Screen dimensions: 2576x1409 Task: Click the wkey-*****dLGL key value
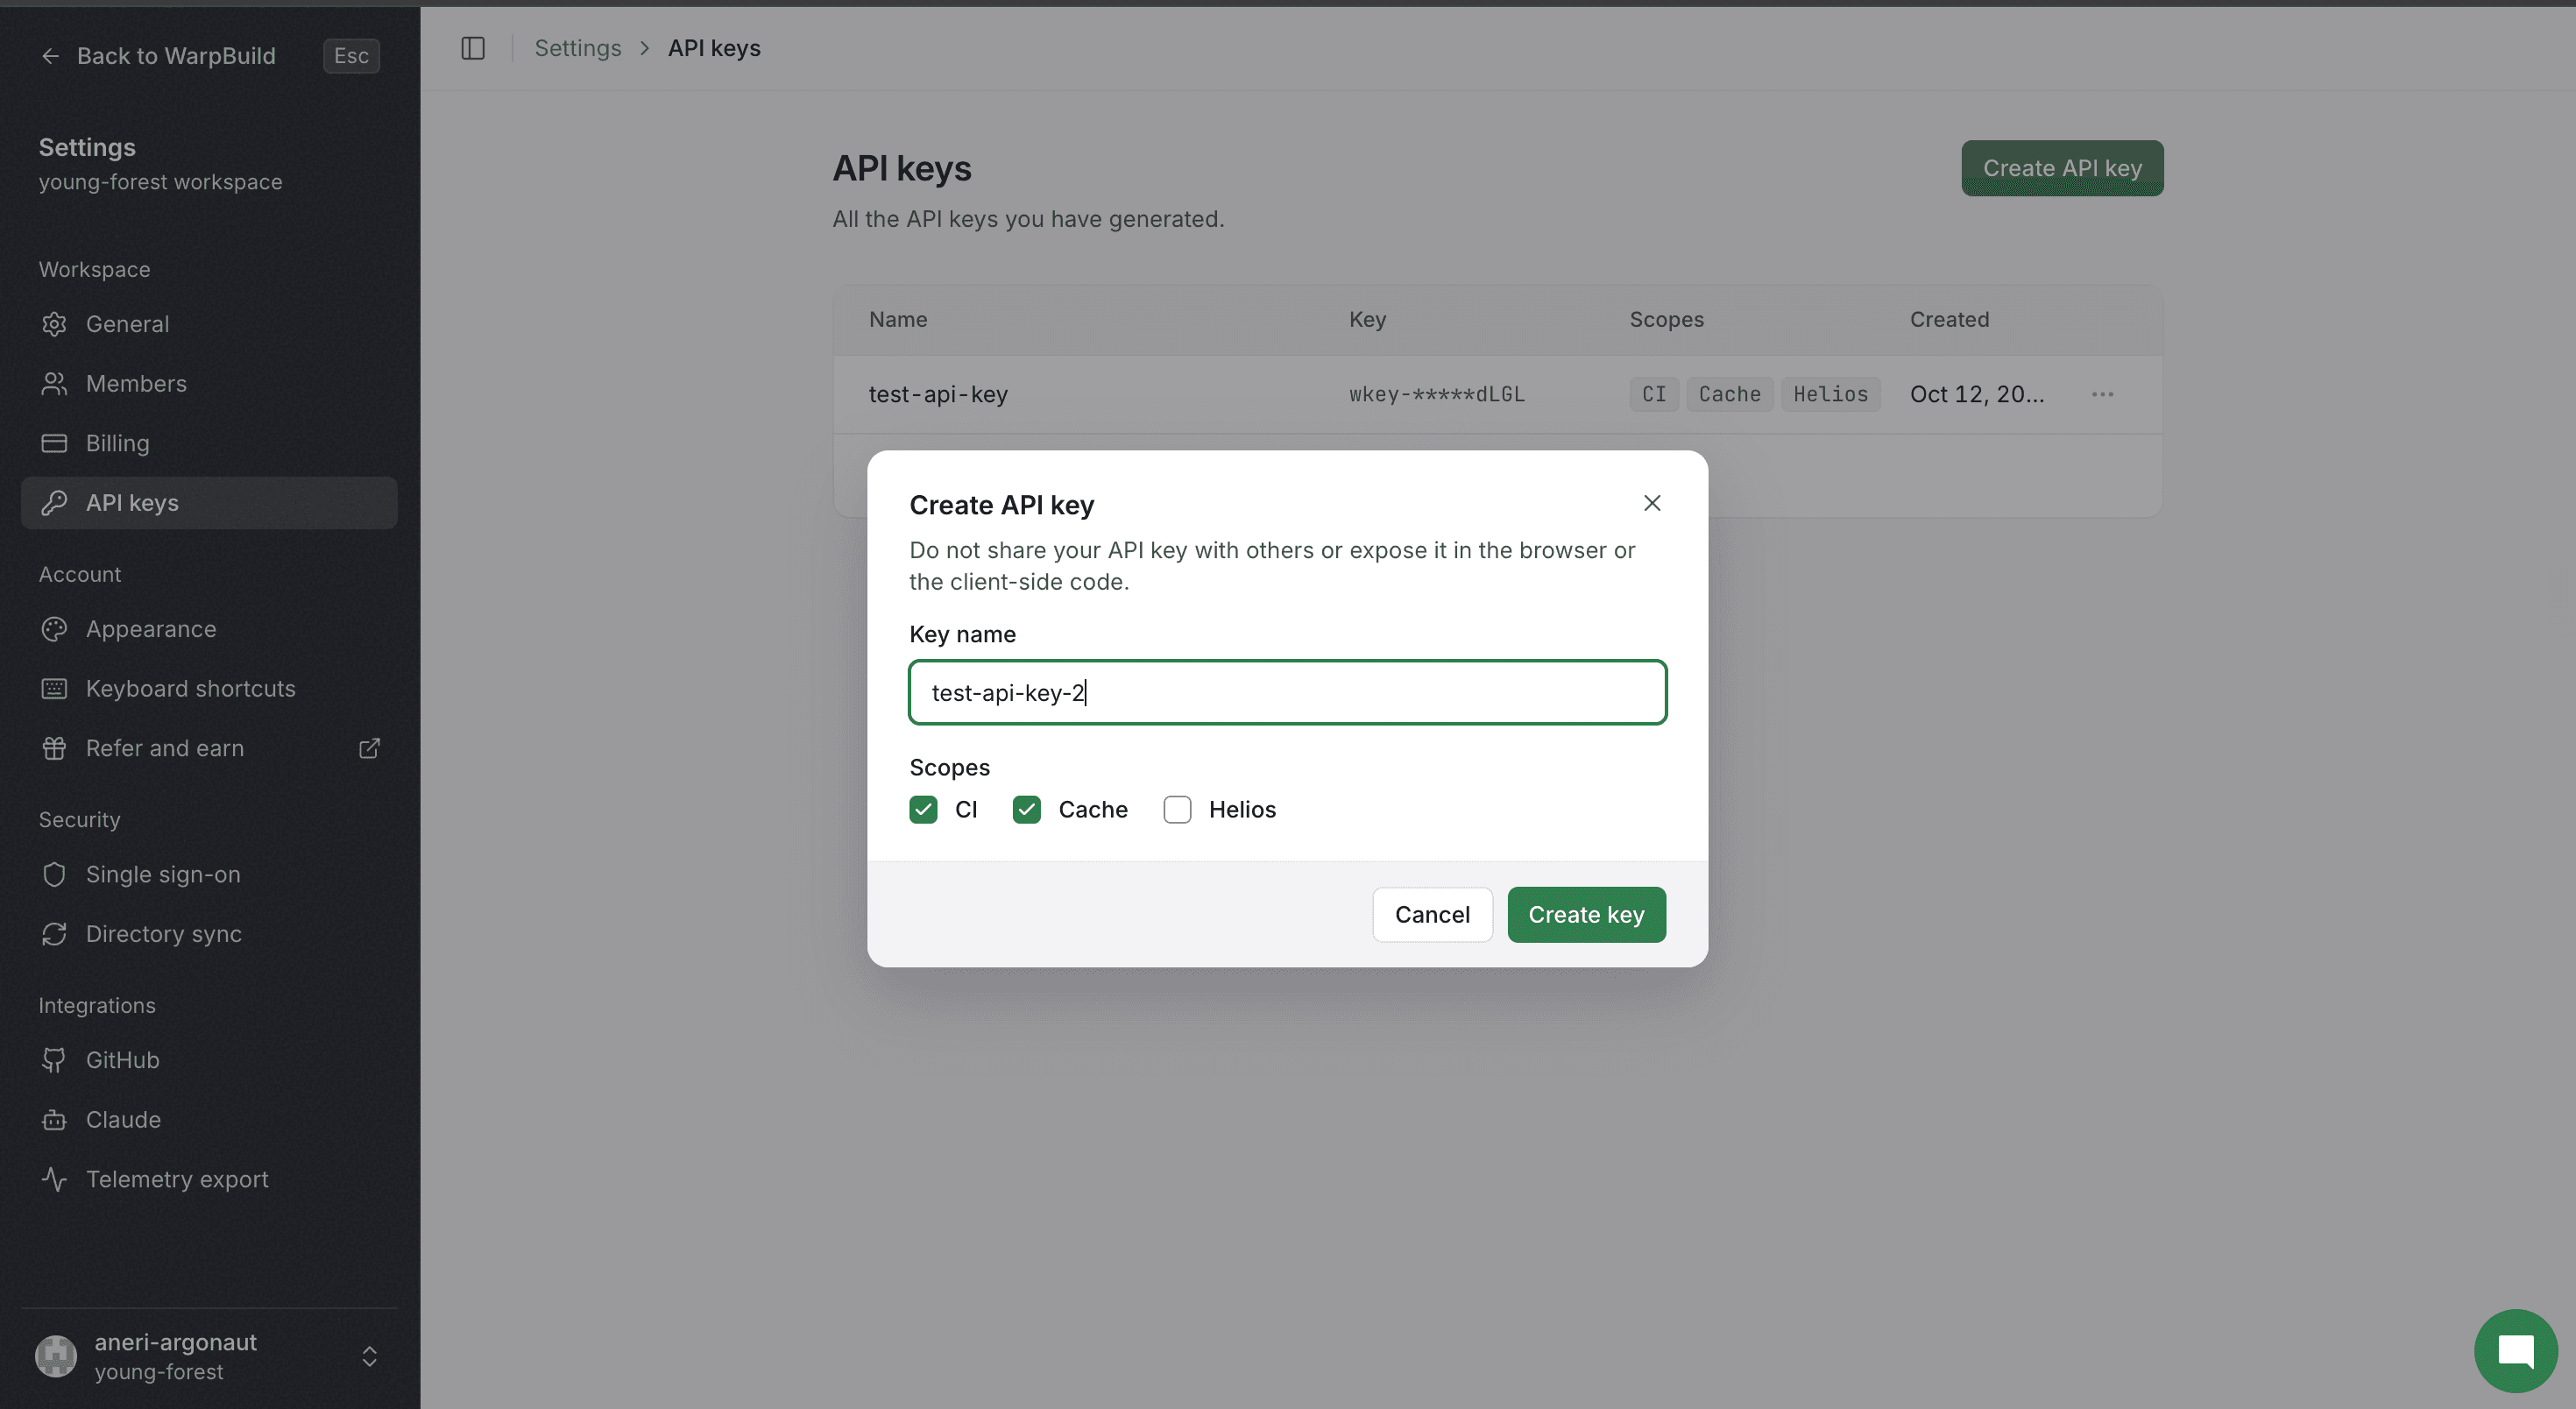(x=1437, y=394)
